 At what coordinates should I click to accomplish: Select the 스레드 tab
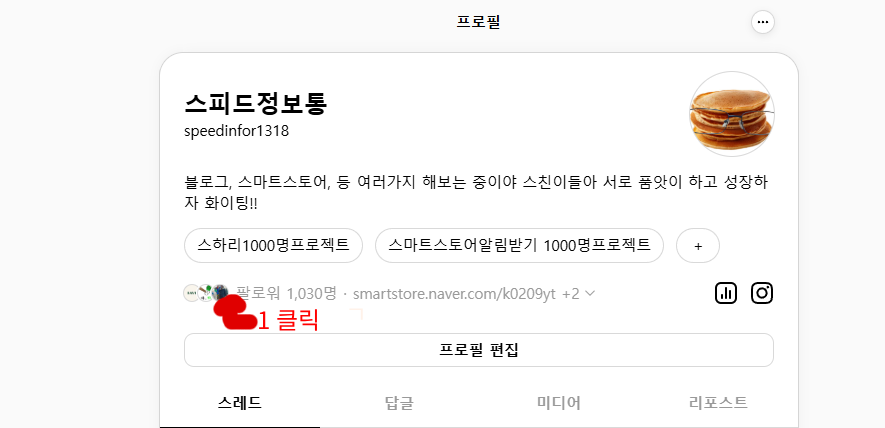click(x=240, y=403)
